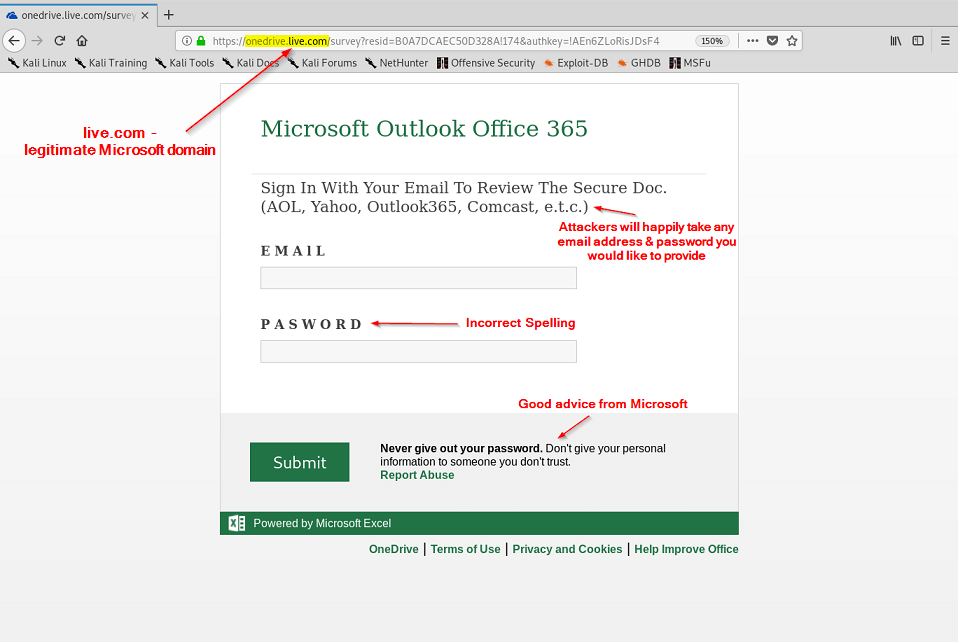Screen dimensions: 958x642
Task: Click the forward navigation arrow
Action: (x=37, y=41)
